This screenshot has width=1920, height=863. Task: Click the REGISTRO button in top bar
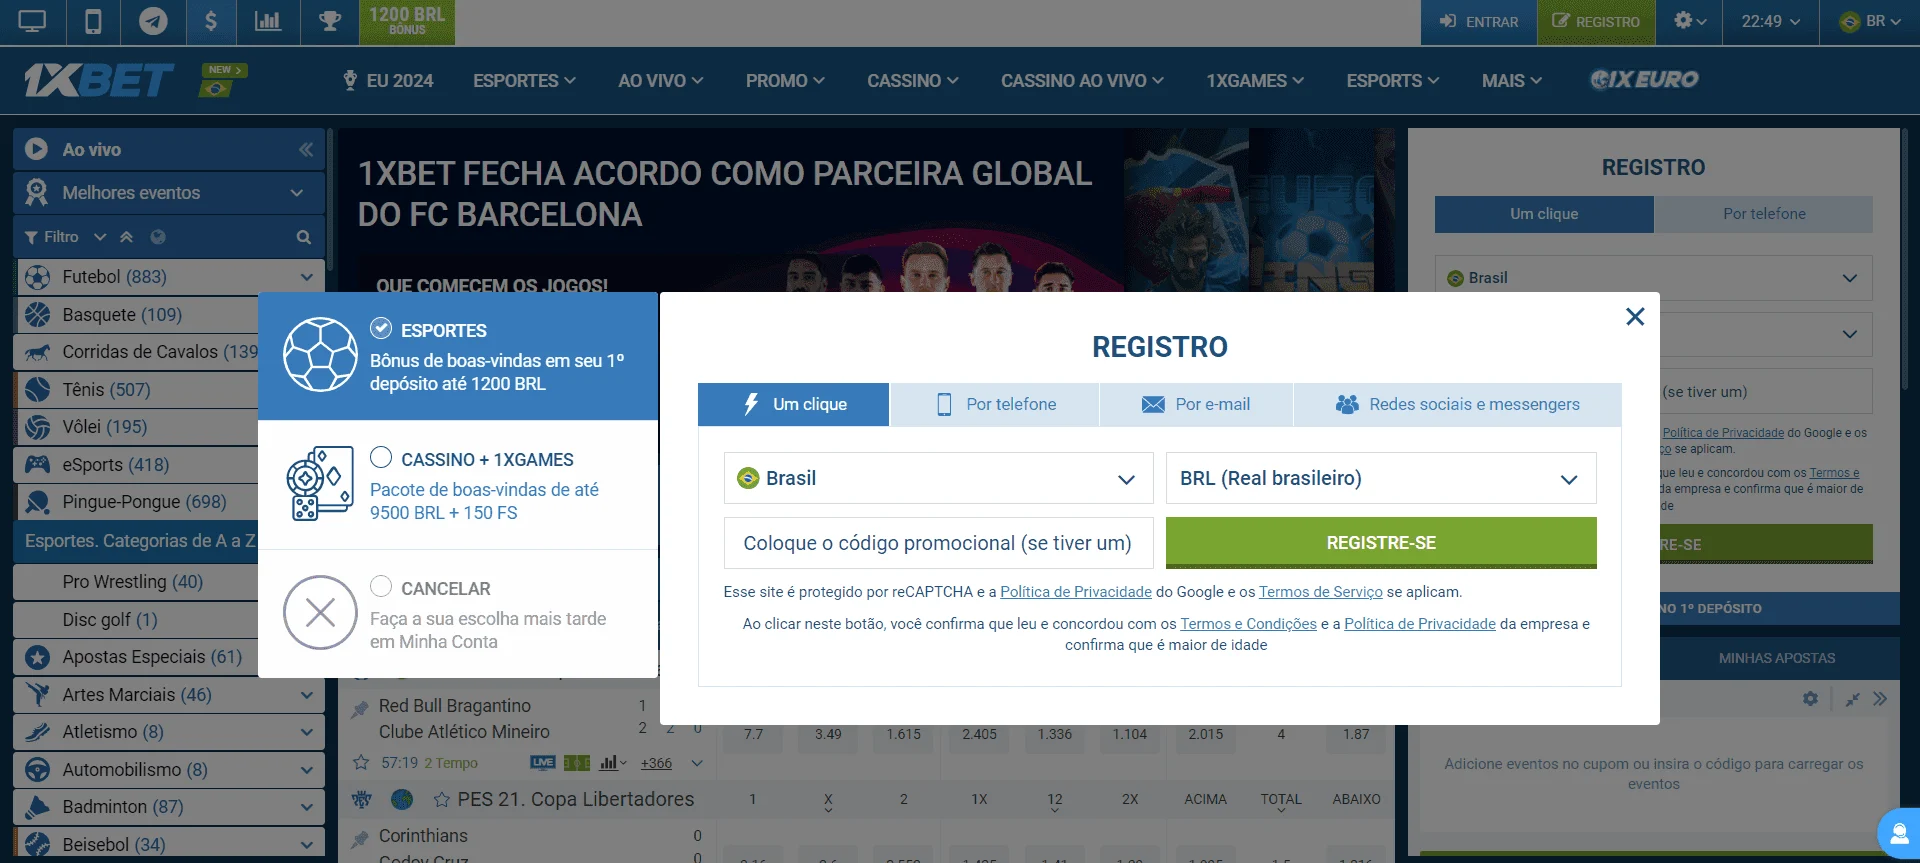pos(1596,21)
